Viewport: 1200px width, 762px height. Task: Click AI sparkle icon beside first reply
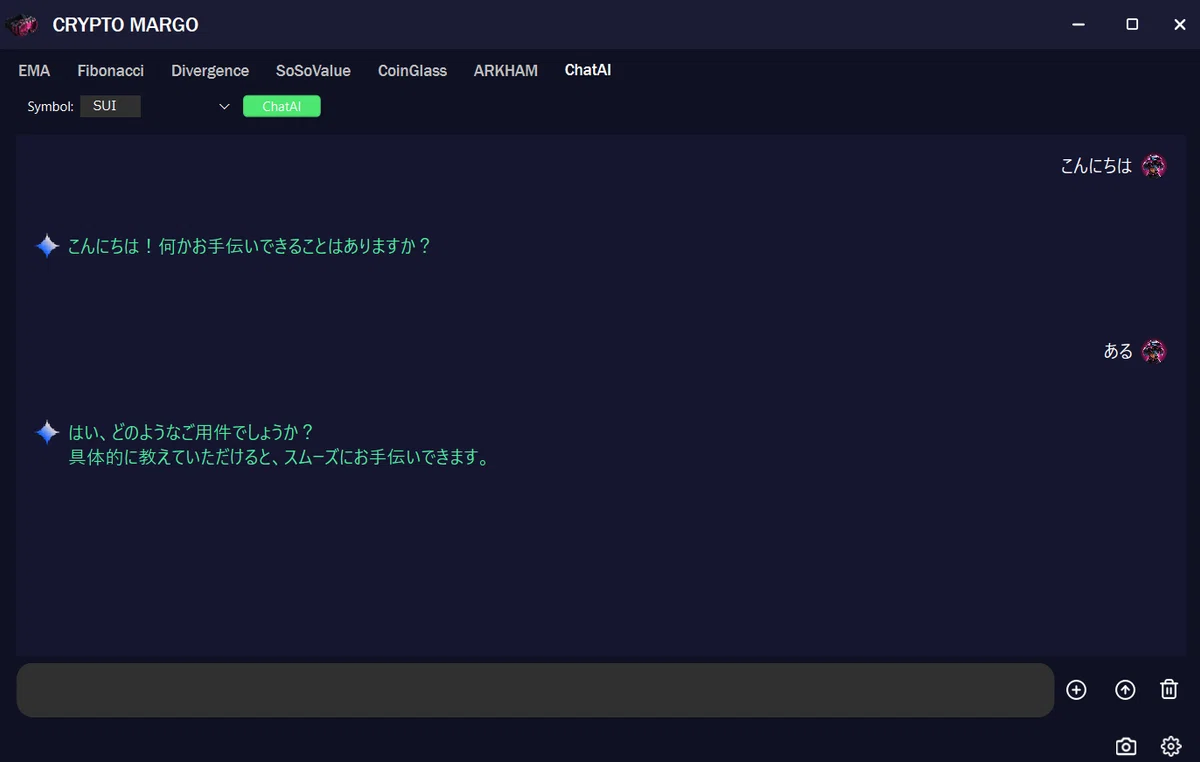point(47,246)
